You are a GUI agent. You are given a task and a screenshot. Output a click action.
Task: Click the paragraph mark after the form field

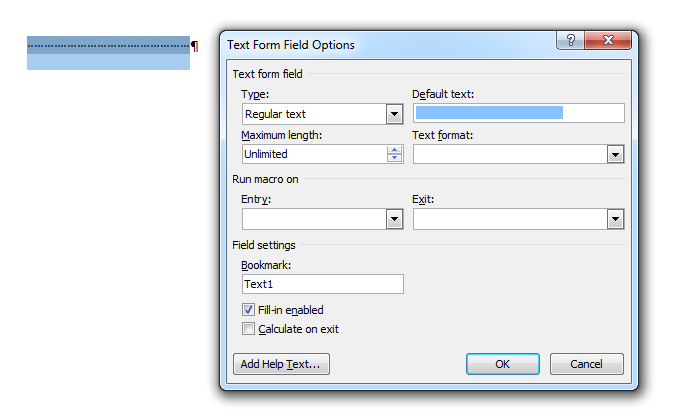pyautogui.click(x=194, y=46)
